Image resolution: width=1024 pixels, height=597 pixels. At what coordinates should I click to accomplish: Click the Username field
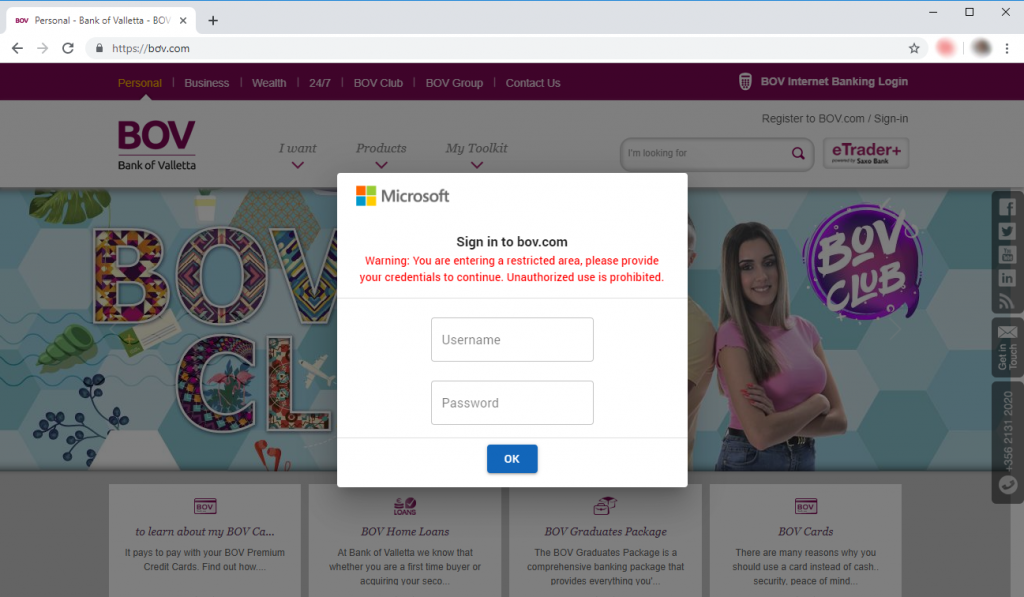coord(512,340)
